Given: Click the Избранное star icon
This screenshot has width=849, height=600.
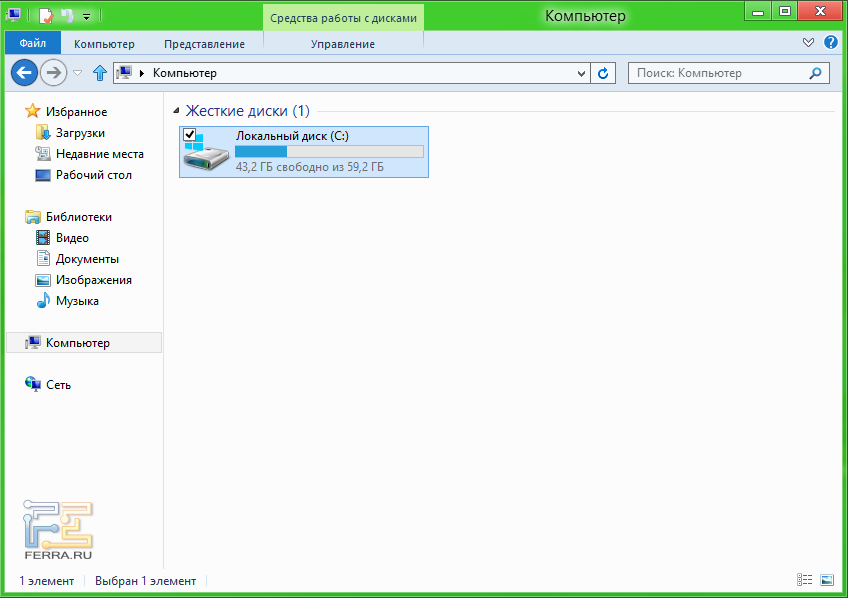Looking at the screenshot, I should pyautogui.click(x=32, y=111).
